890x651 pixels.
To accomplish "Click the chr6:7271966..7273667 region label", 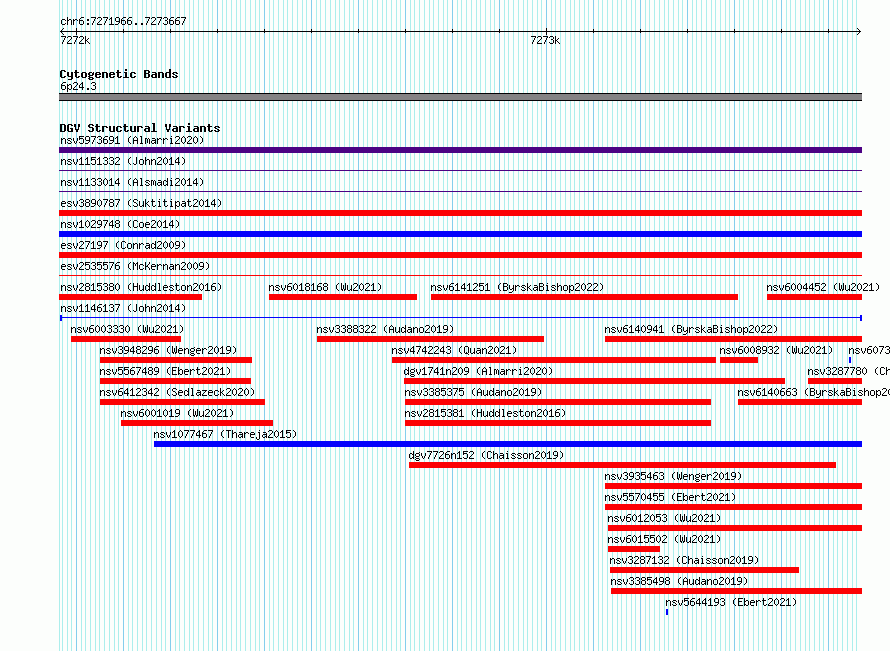I will 123,21.
